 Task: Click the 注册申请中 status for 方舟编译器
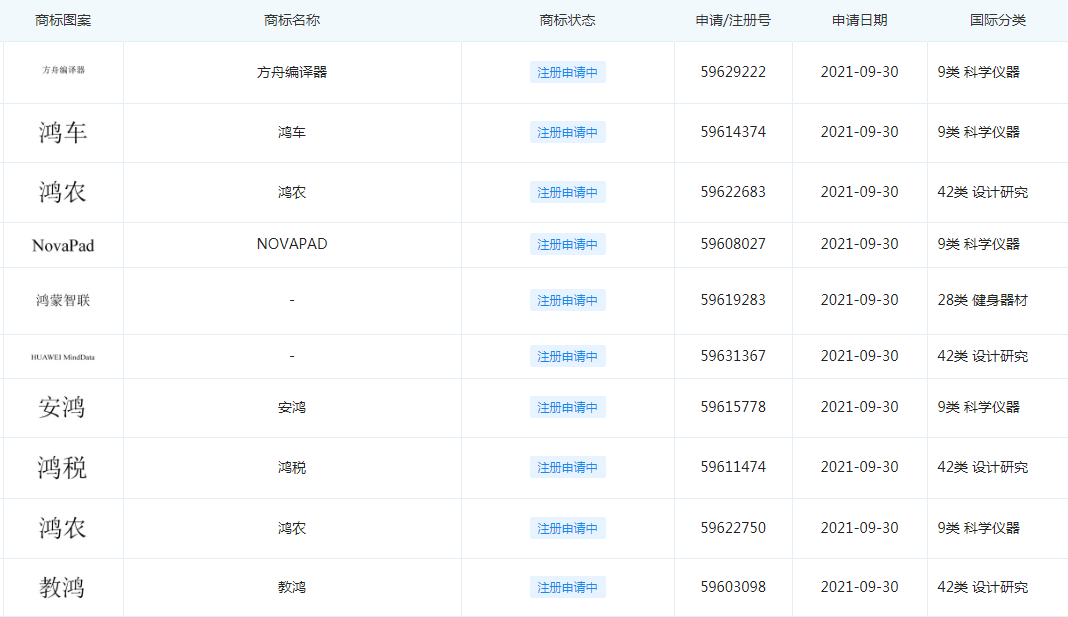[567, 72]
